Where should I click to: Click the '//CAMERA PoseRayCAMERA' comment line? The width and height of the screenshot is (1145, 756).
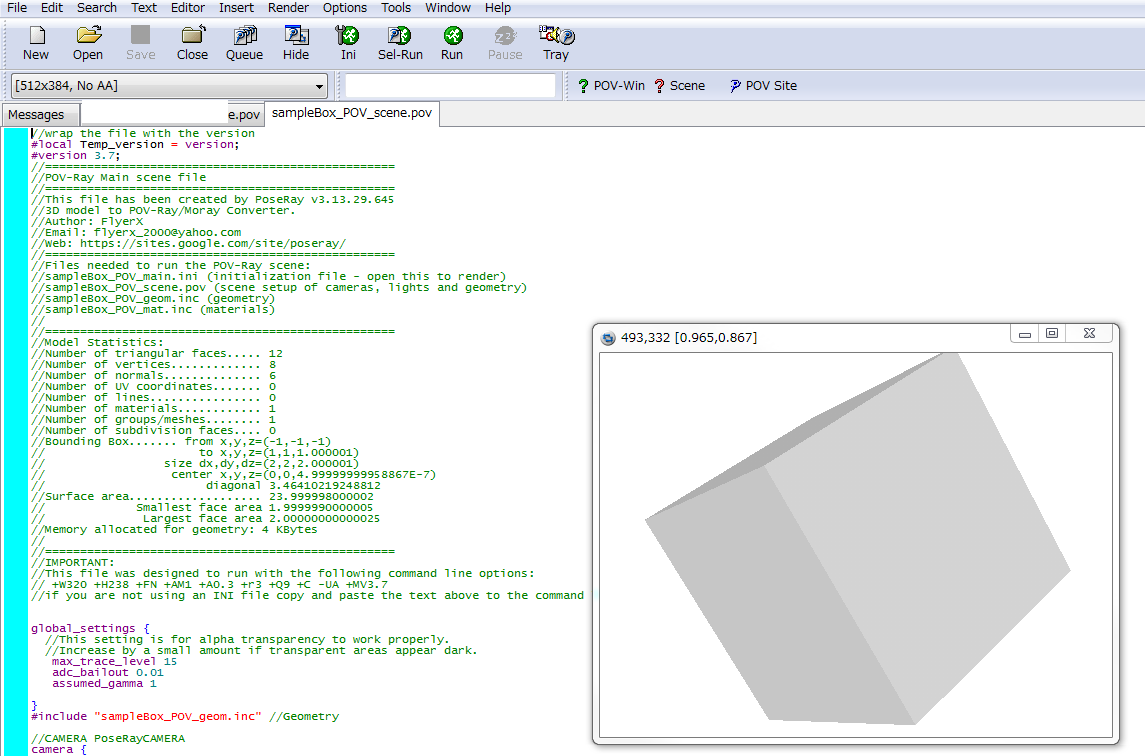[108, 738]
